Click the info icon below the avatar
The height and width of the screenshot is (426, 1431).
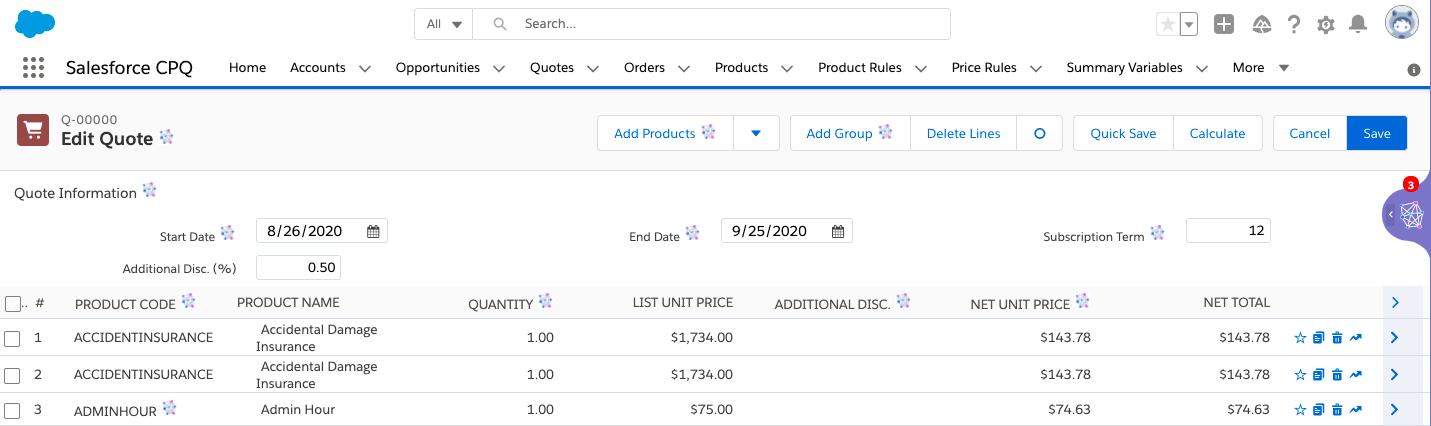1414,70
